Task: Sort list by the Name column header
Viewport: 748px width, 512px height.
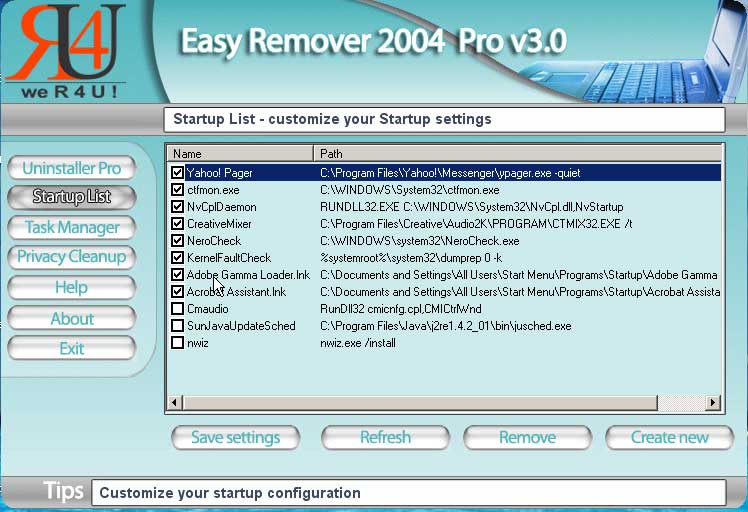Action: (x=240, y=154)
